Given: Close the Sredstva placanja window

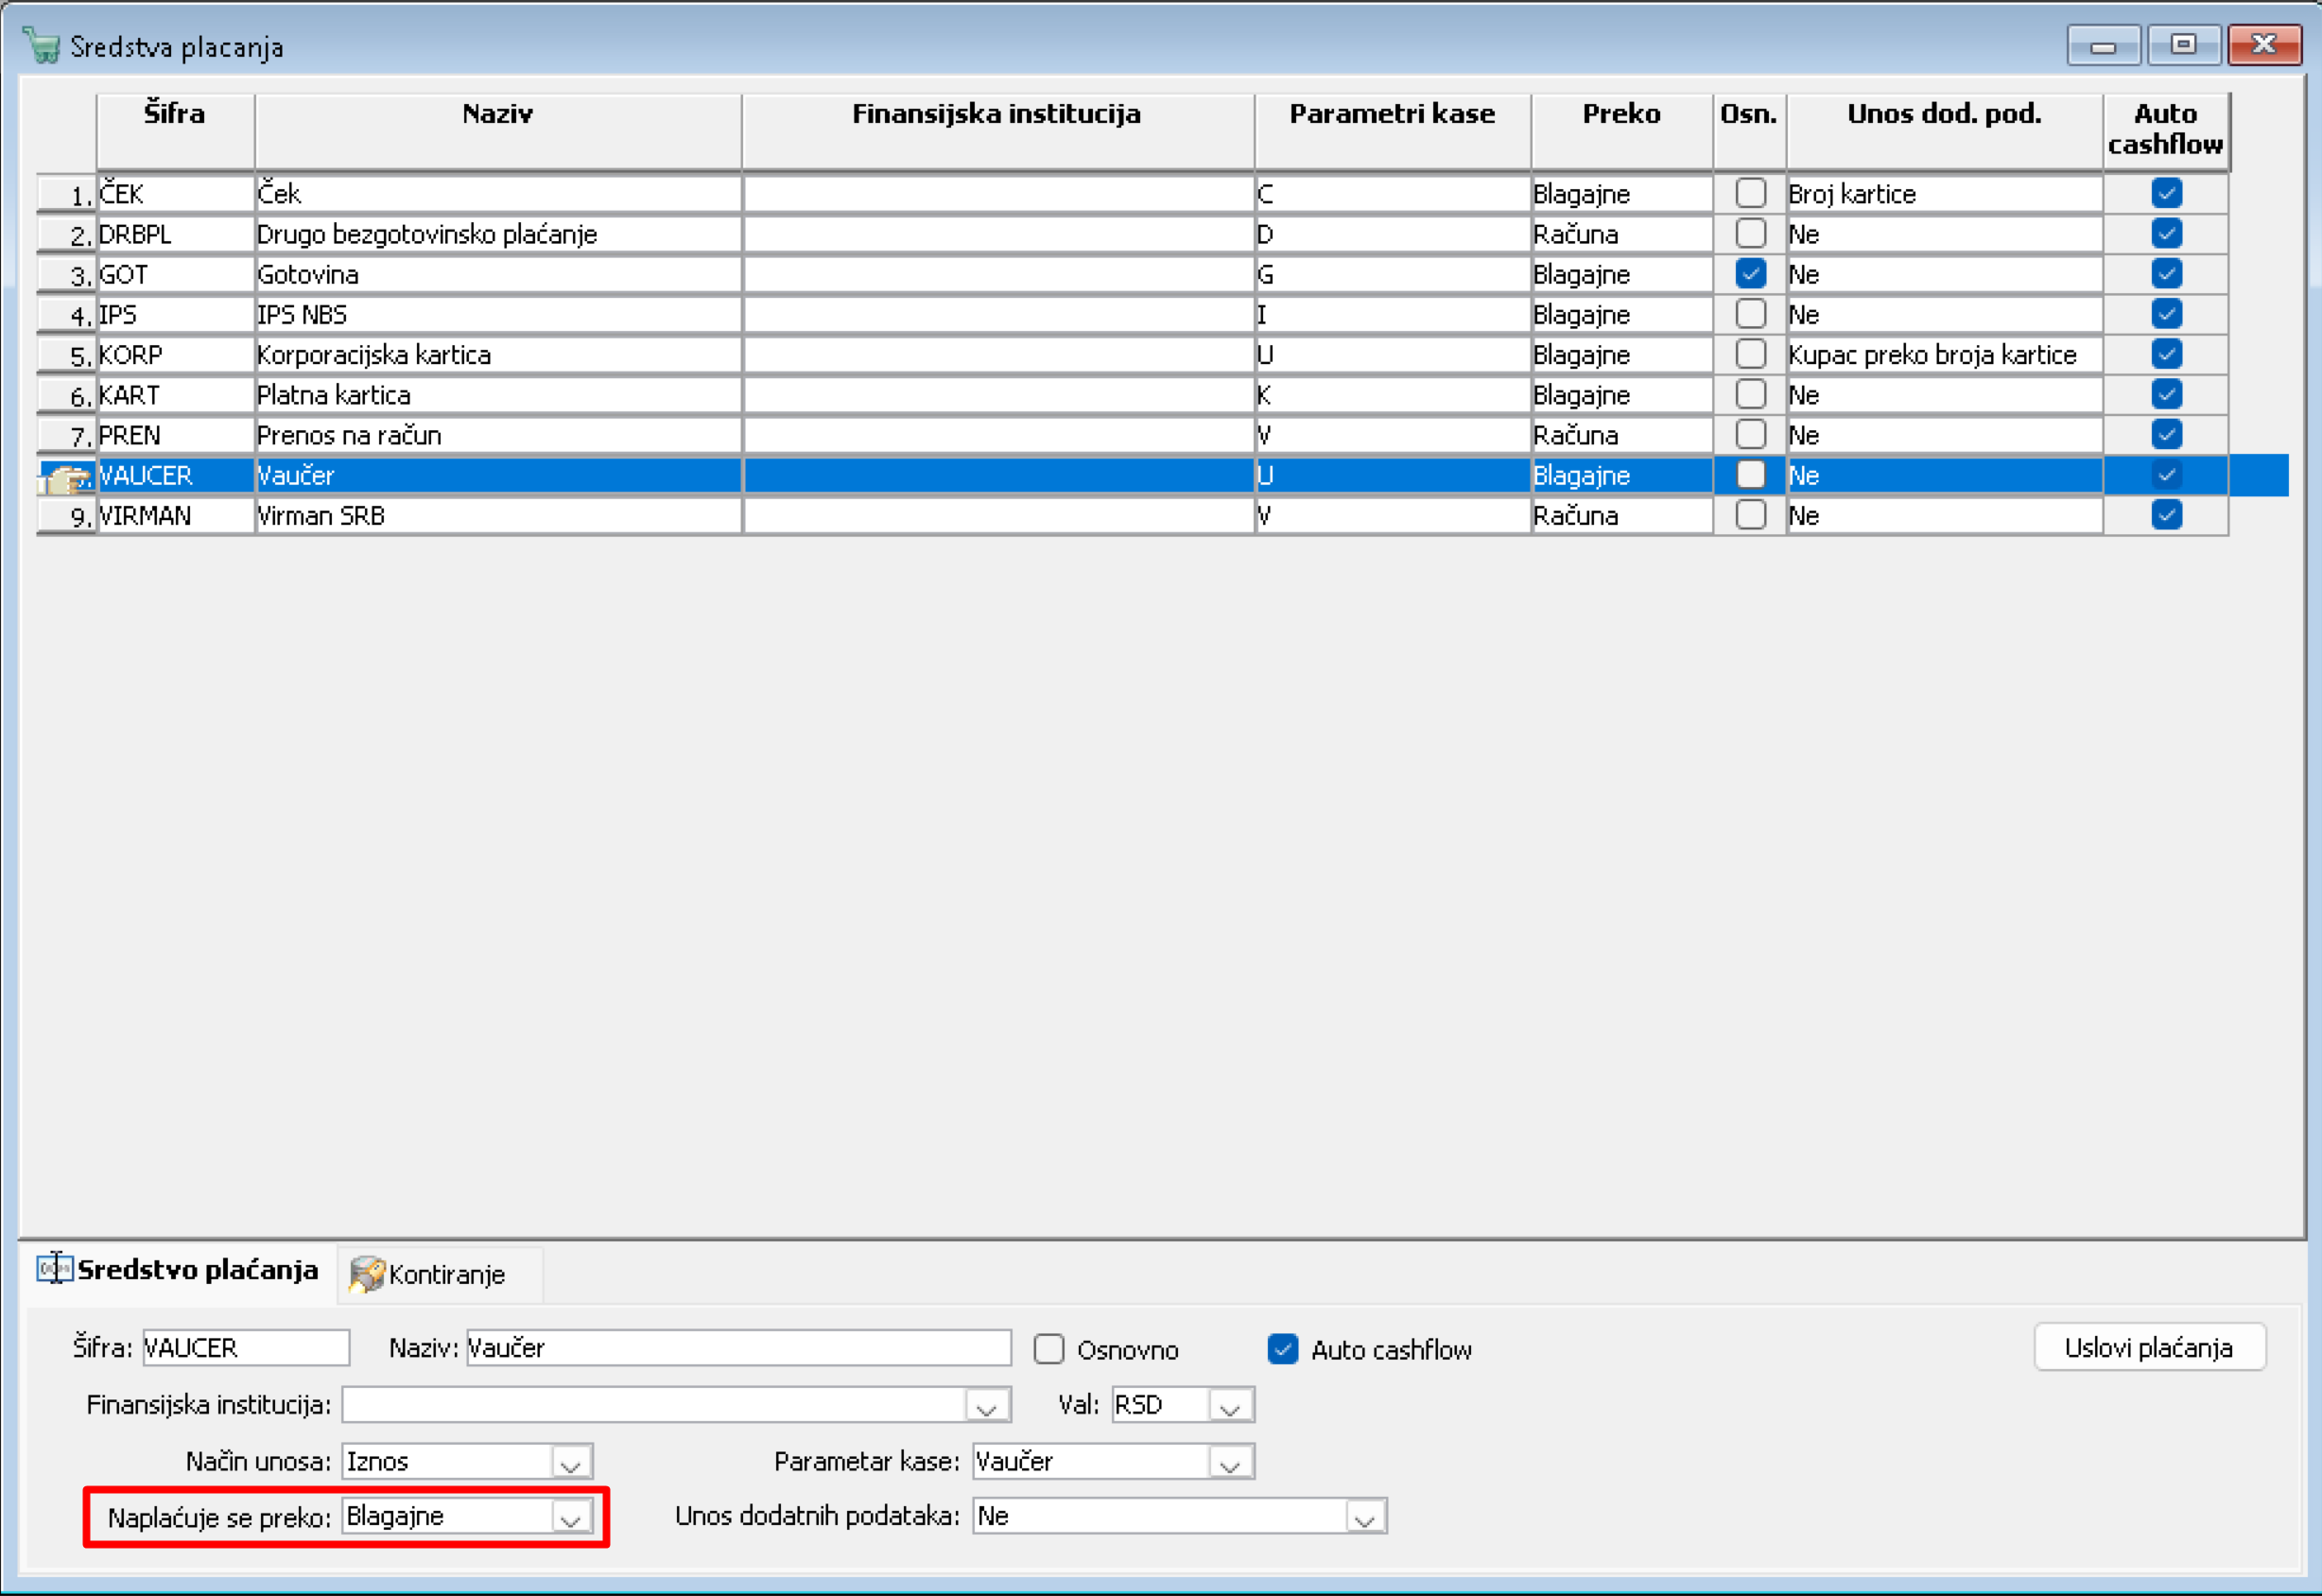Looking at the screenshot, I should (2264, 45).
